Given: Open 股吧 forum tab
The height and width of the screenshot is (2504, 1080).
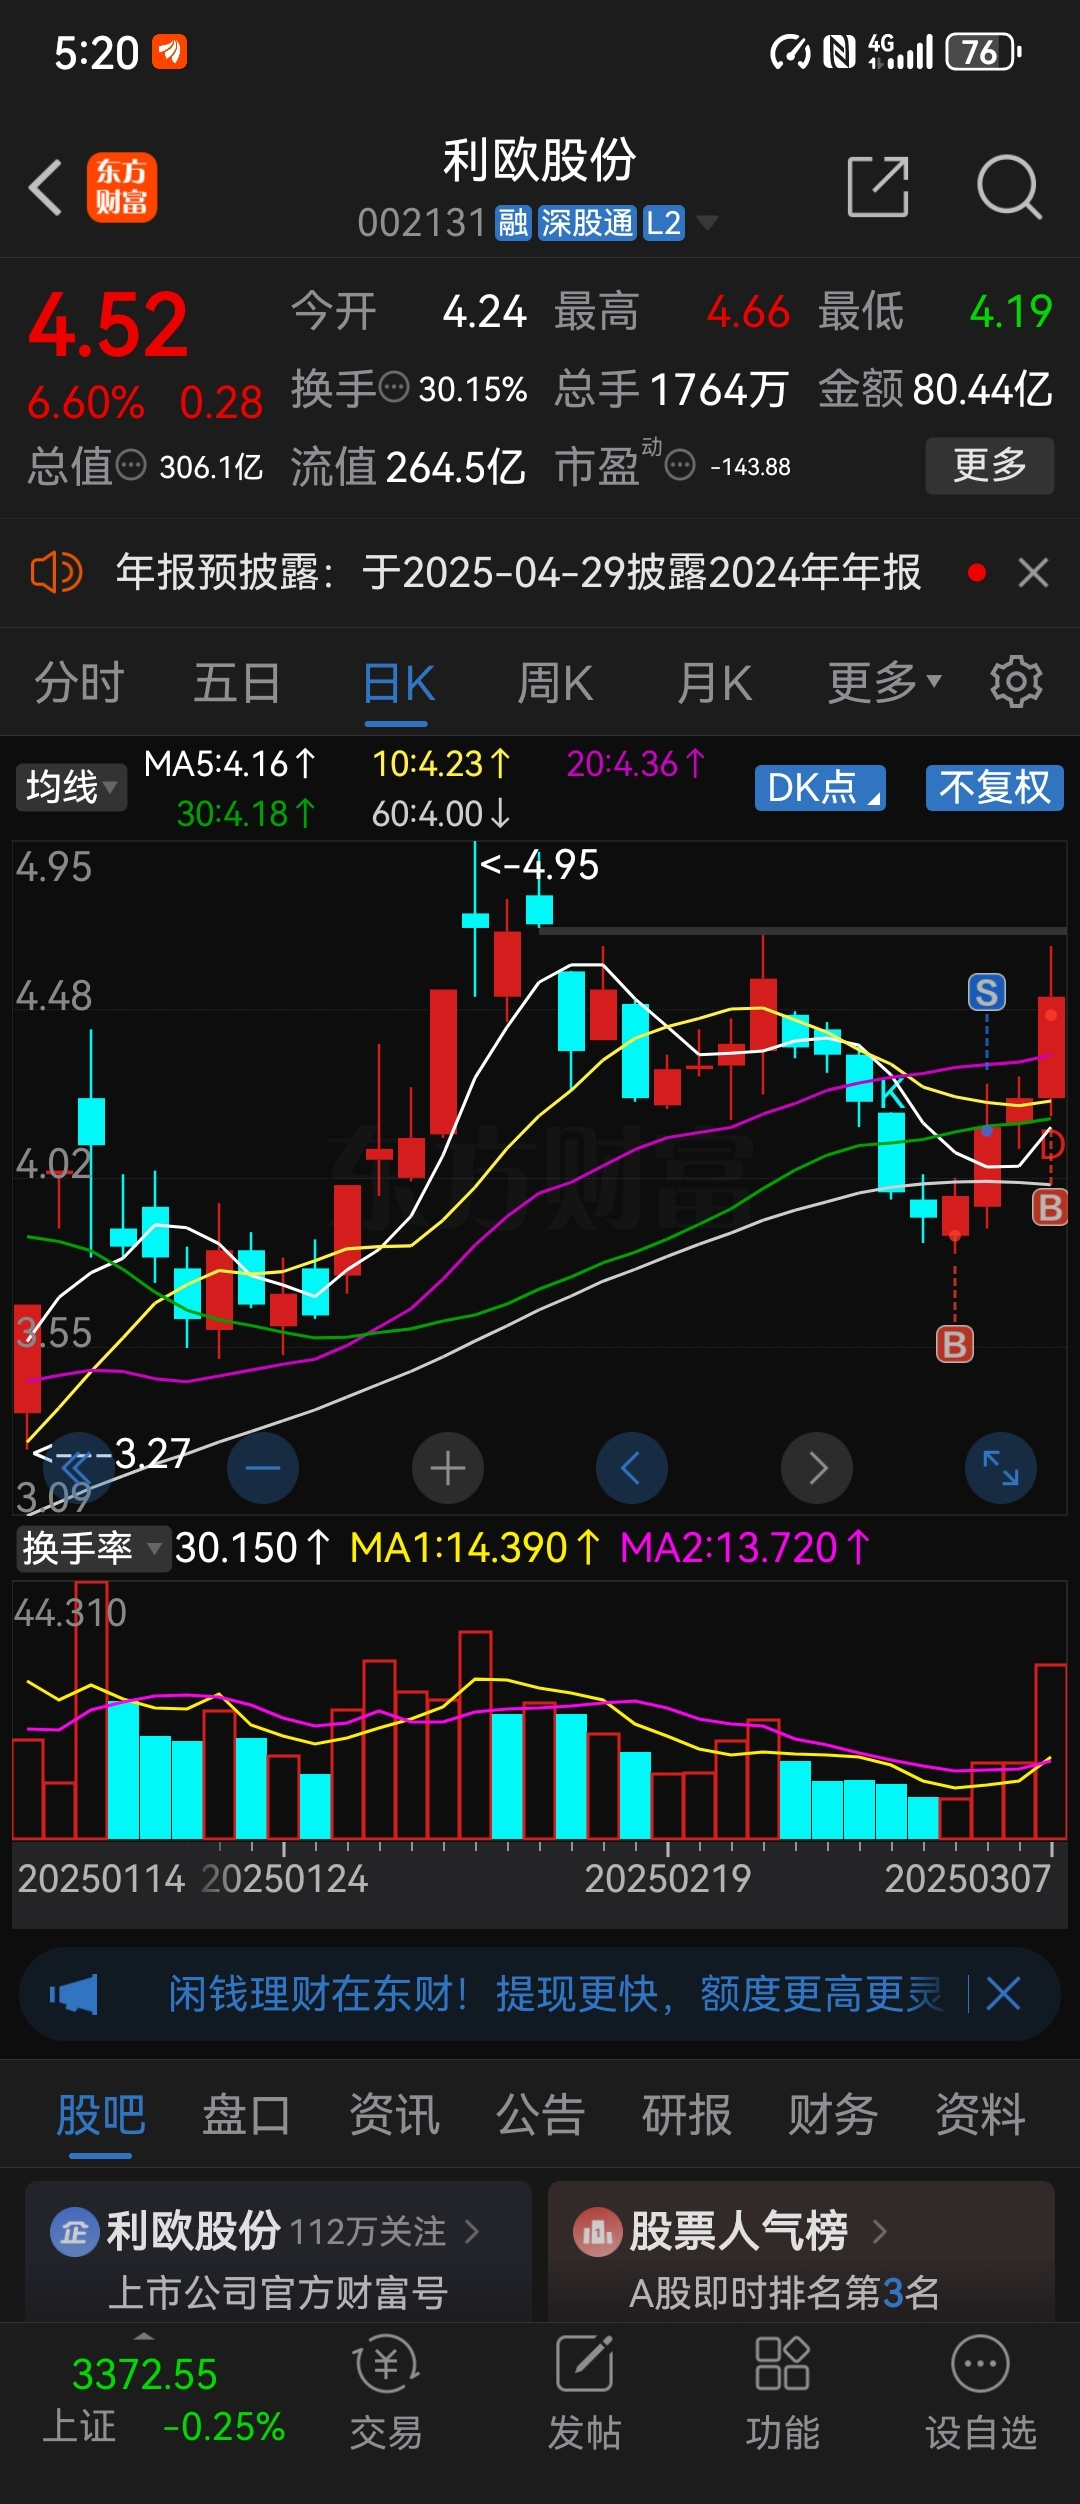Looking at the screenshot, I should 101,2115.
